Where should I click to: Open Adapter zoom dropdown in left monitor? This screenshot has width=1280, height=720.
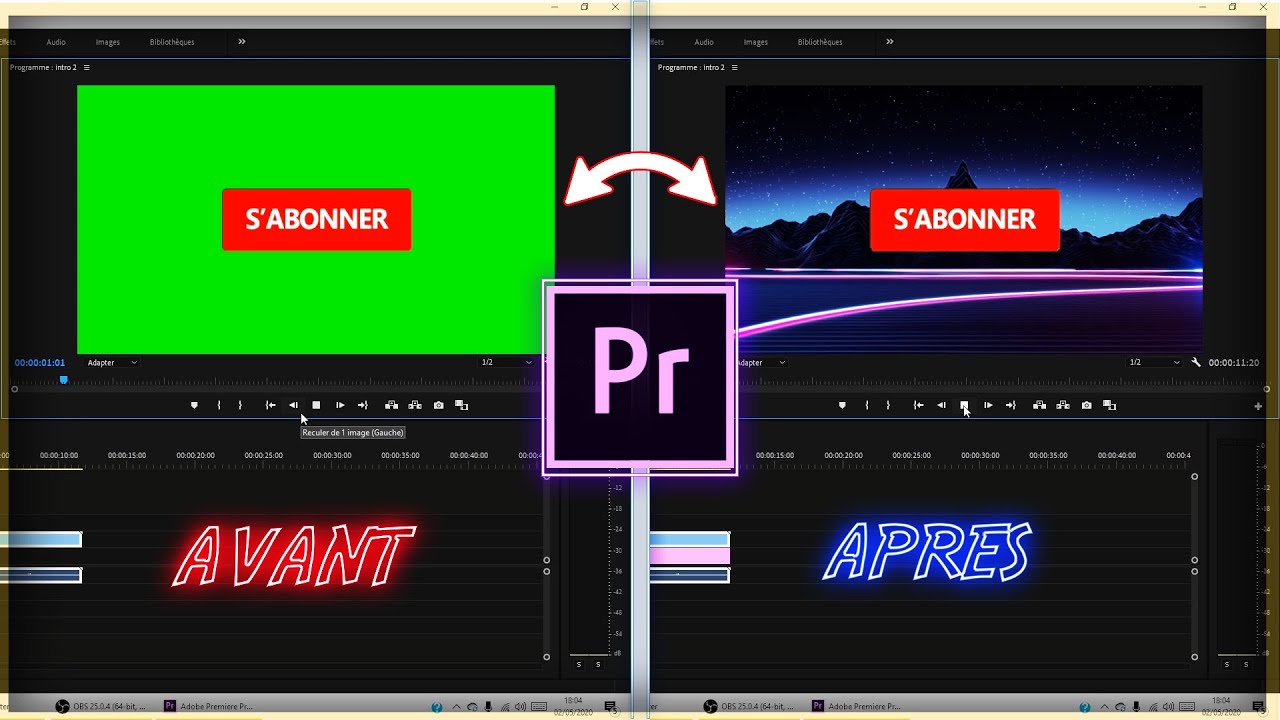pos(112,362)
